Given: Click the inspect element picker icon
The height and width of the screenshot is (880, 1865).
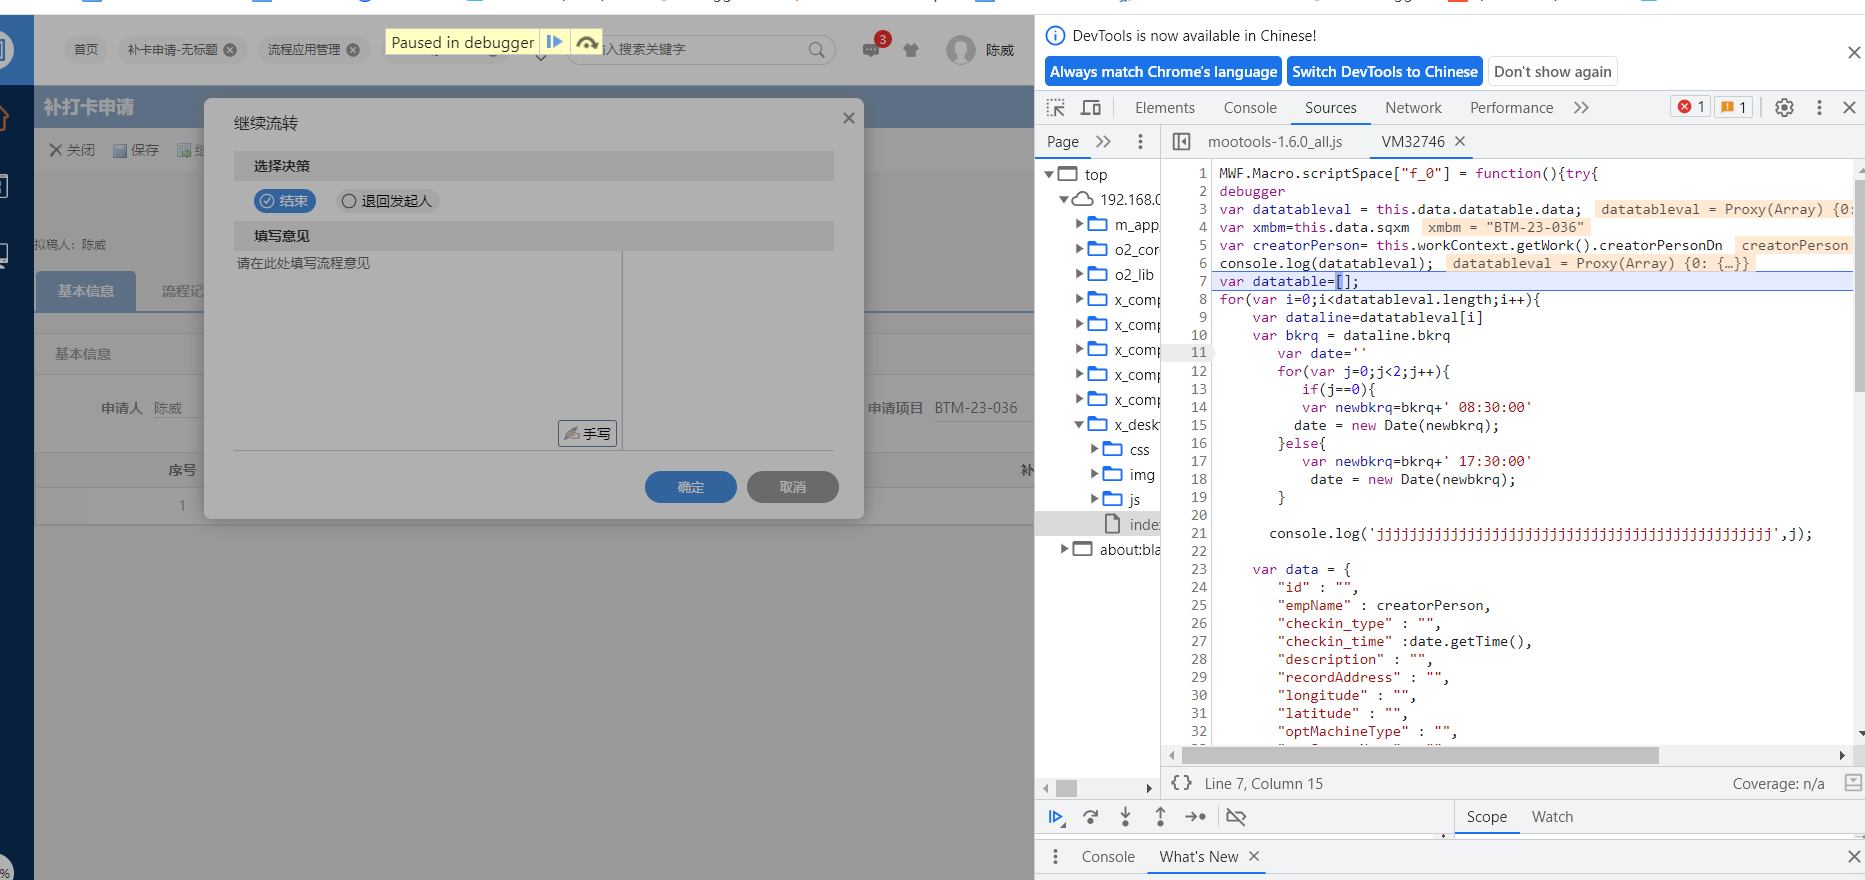Looking at the screenshot, I should (1055, 108).
